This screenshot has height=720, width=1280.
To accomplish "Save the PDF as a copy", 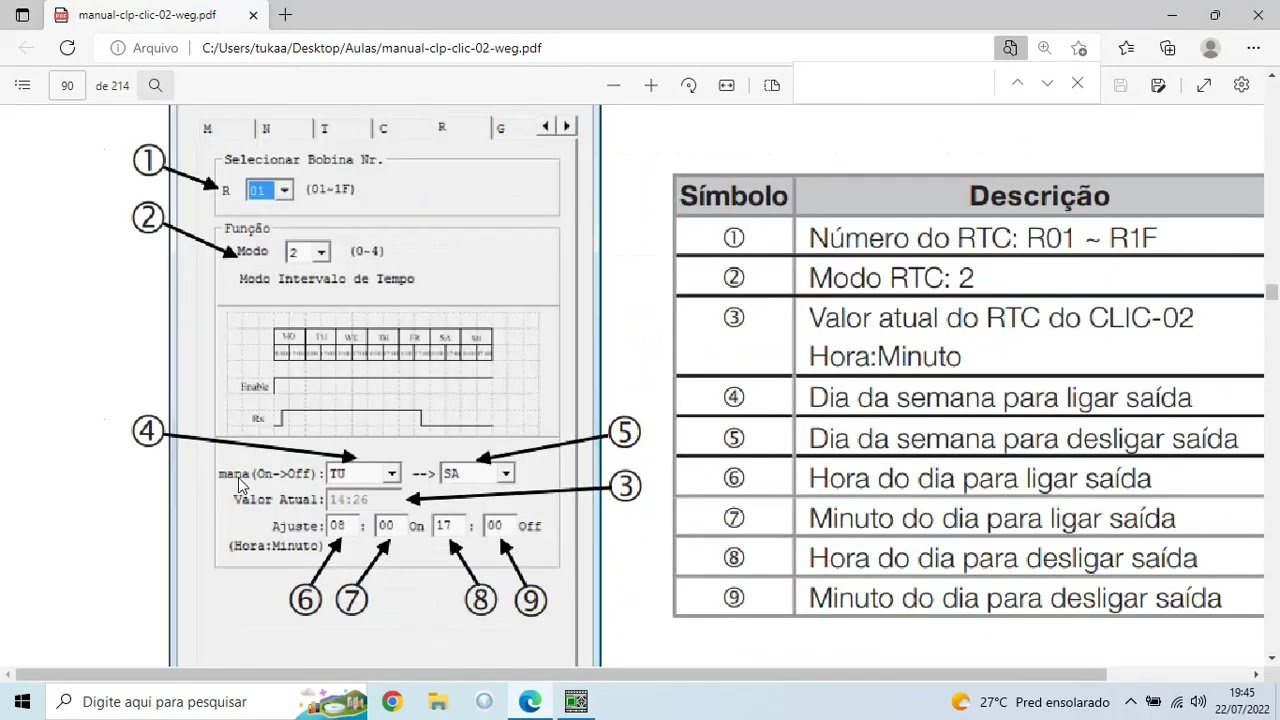I will 1158,86.
